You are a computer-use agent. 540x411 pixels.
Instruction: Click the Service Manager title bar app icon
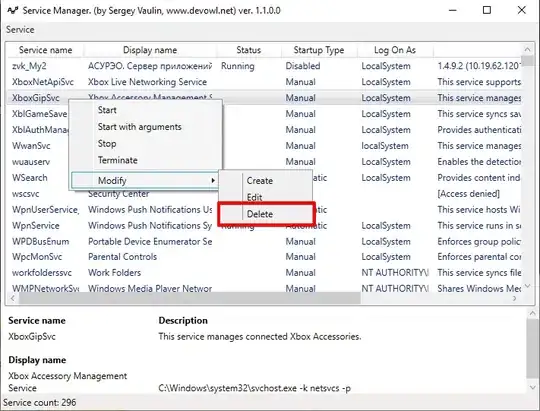12,10
